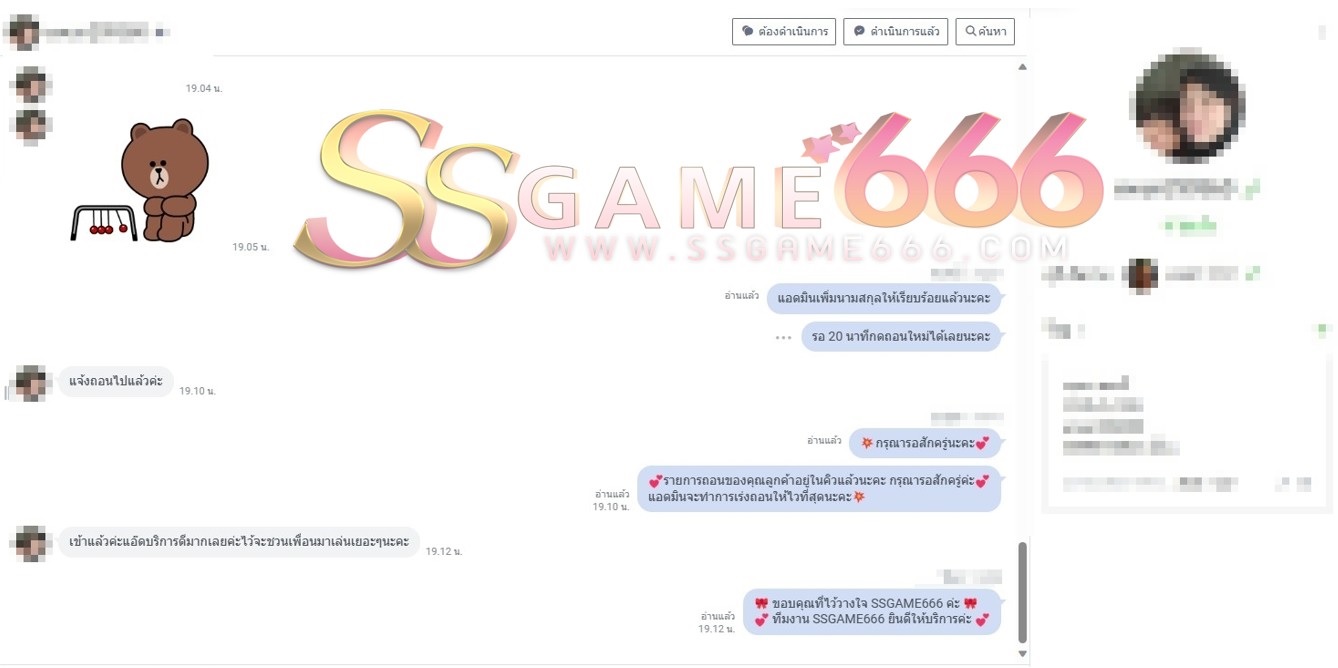1338x668 pixels.
Task: Select the แอดมินเพิ่มนามสกุล message bubble
Action: coord(884,298)
